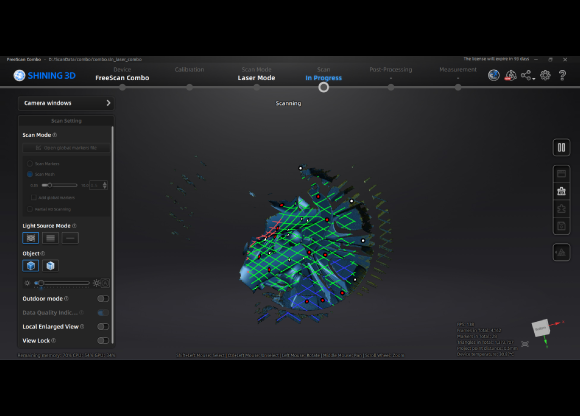This screenshot has height=416, width=580.
Task: Toggle Data Quality Indicator switch
Action: coord(103,312)
